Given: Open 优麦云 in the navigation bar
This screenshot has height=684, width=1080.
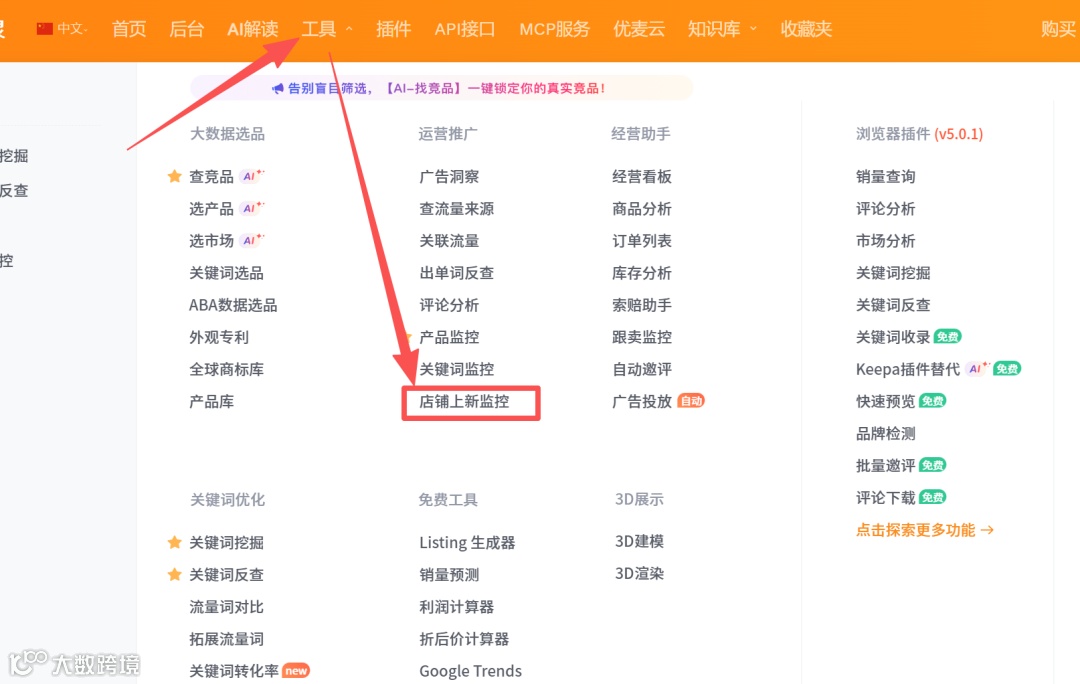Looking at the screenshot, I should (639, 29).
